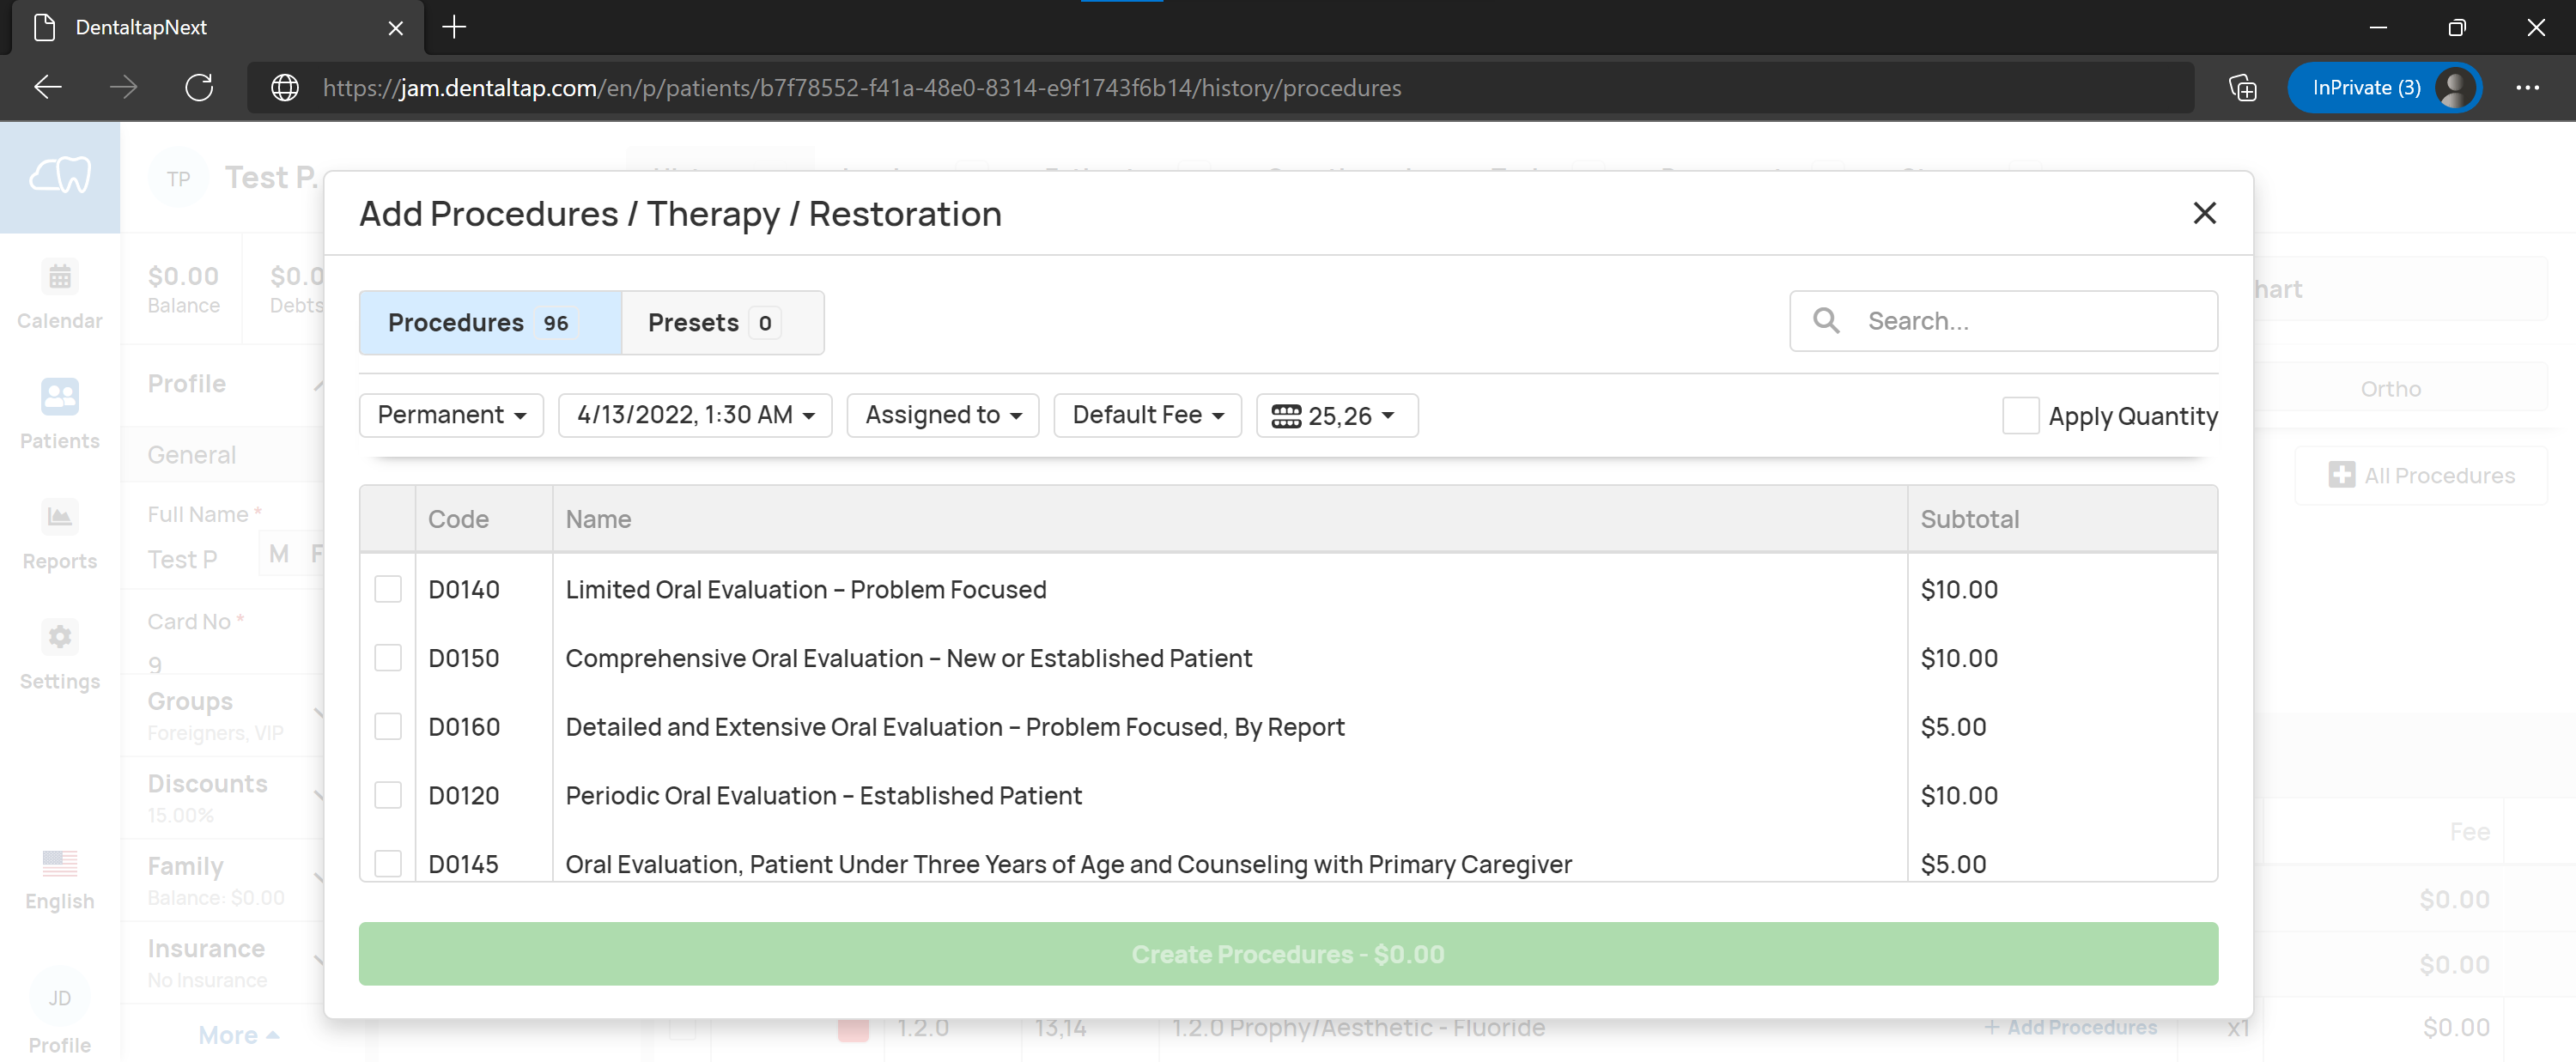This screenshot has height=1062, width=2576.
Task: Switch to the Presets tab
Action: pyautogui.click(x=722, y=323)
